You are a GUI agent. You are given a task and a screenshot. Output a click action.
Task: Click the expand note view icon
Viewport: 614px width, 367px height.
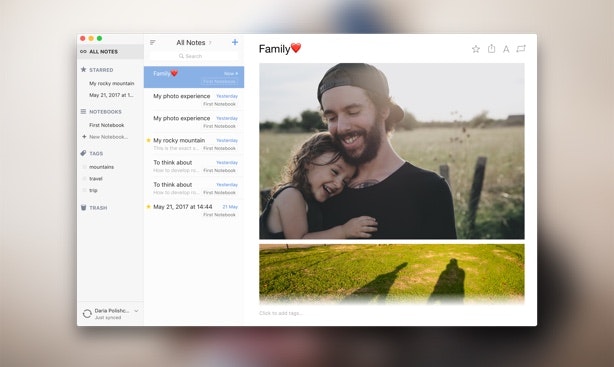pos(521,49)
